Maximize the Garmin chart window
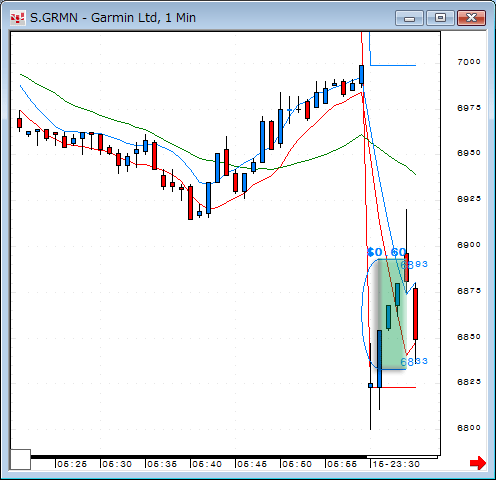This screenshot has height=480, width=496. (440, 18)
